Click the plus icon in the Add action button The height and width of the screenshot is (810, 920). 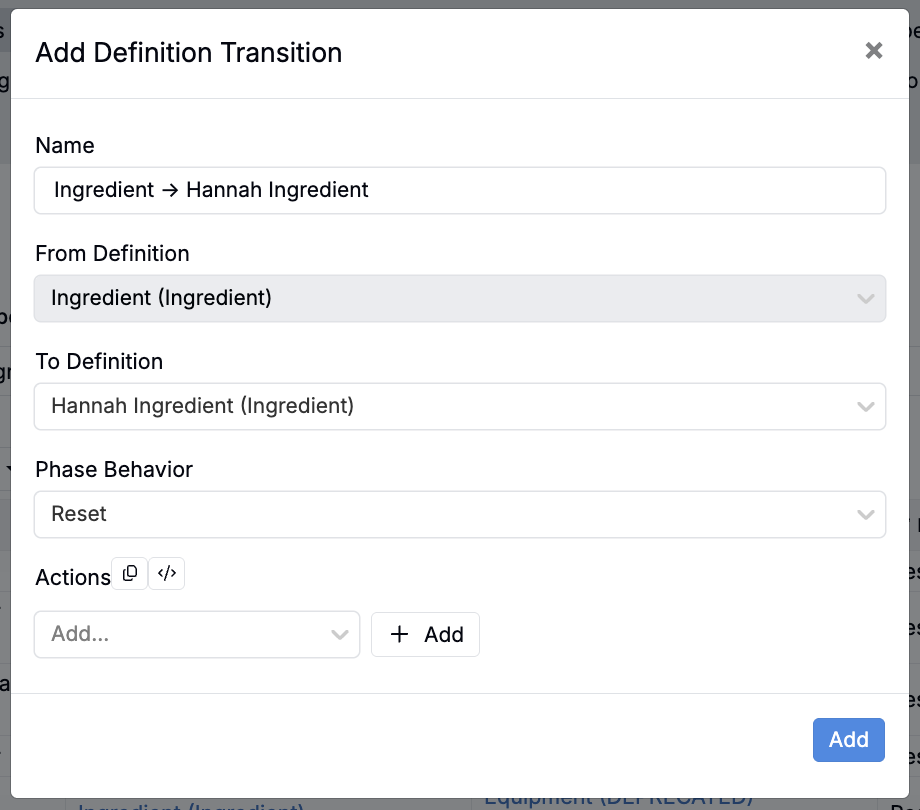[400, 635]
